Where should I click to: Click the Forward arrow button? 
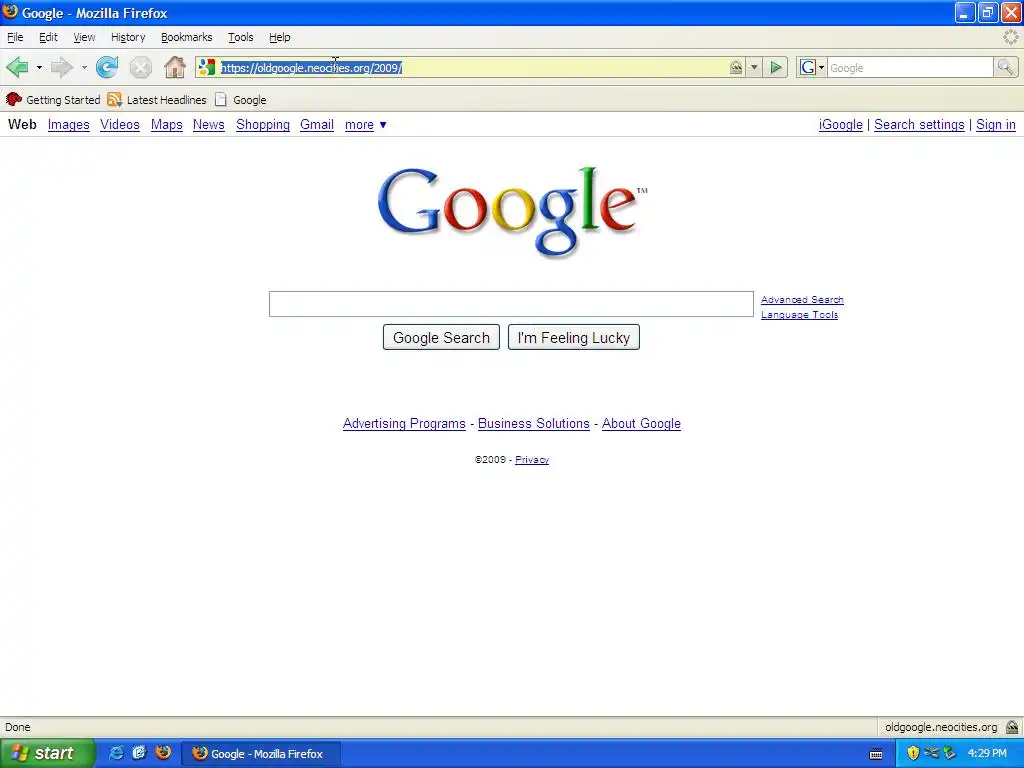pyautogui.click(x=61, y=67)
